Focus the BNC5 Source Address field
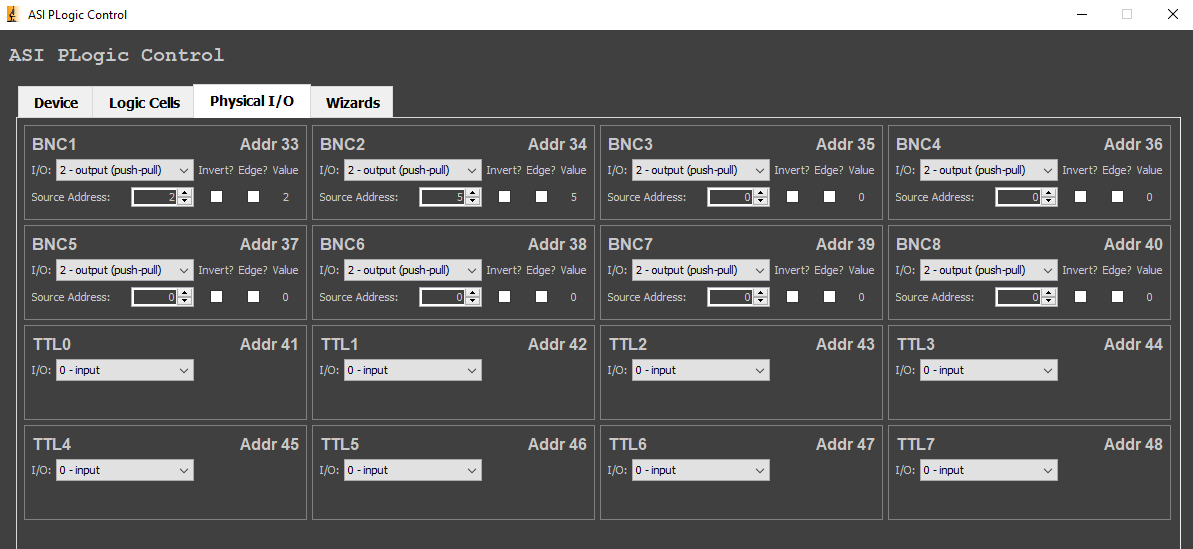Image resolution: width=1193 pixels, height=549 pixels. point(154,297)
